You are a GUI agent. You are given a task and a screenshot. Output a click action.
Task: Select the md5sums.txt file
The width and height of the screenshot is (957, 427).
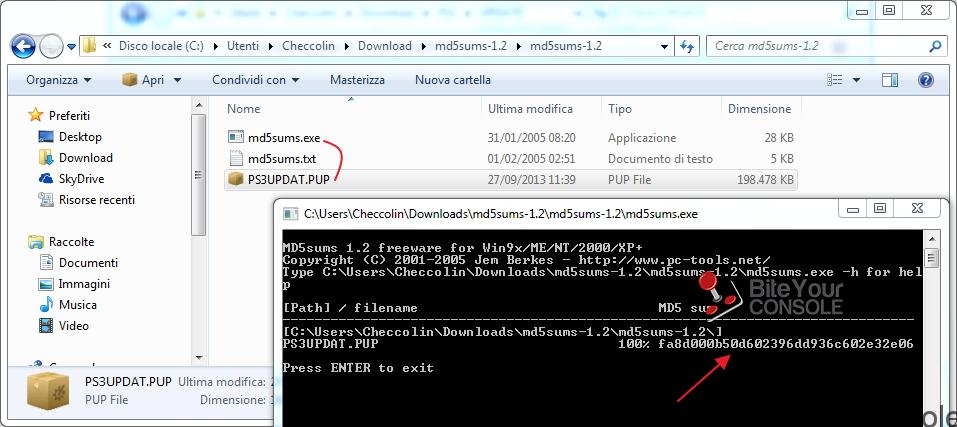coord(282,159)
